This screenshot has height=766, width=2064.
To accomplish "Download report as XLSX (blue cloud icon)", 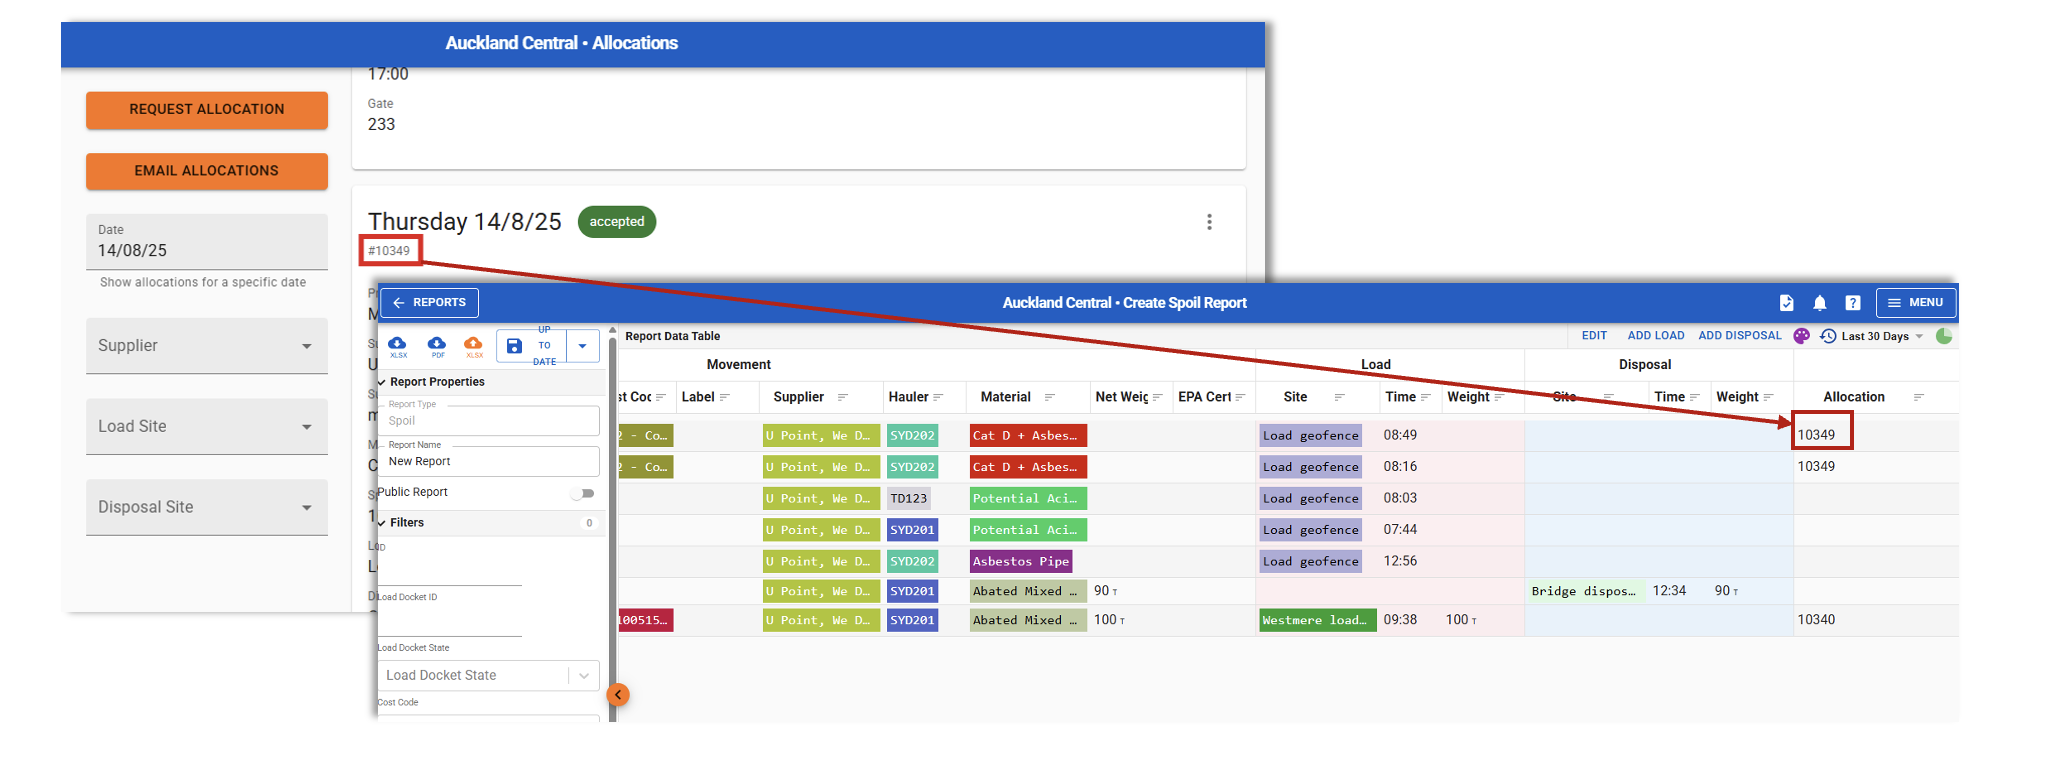I will 398,345.
